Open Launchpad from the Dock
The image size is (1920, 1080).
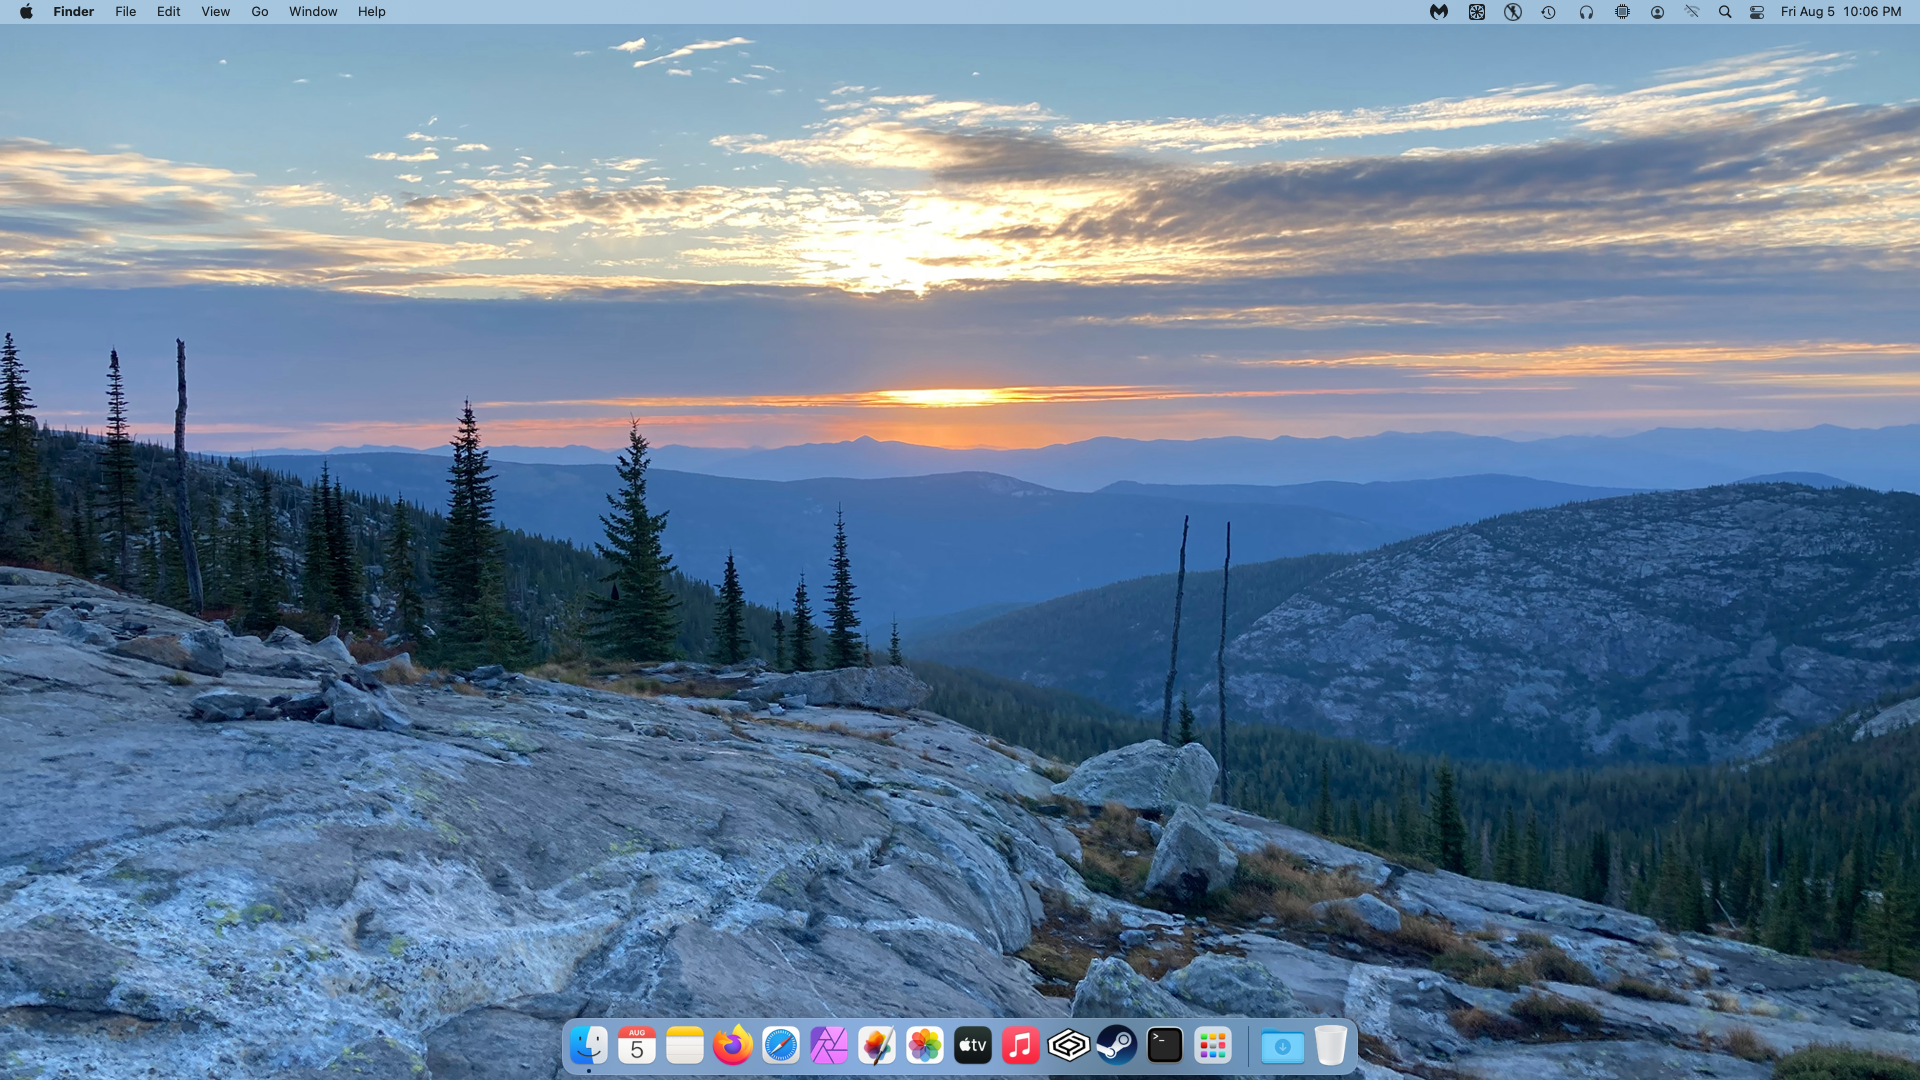[1213, 1046]
